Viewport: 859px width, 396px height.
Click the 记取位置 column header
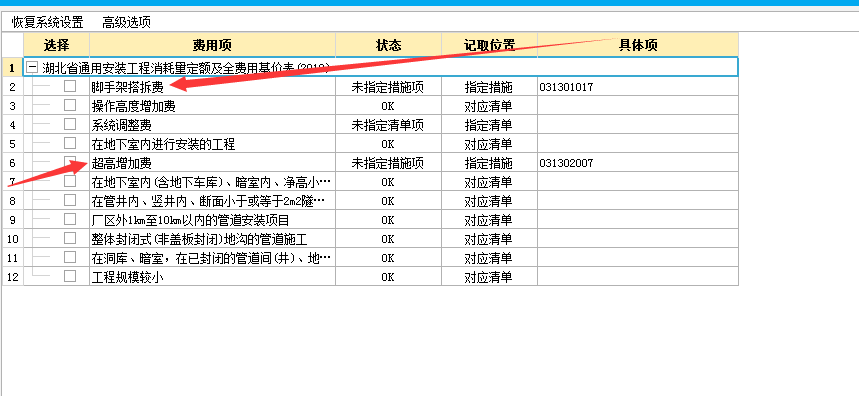[x=489, y=45]
